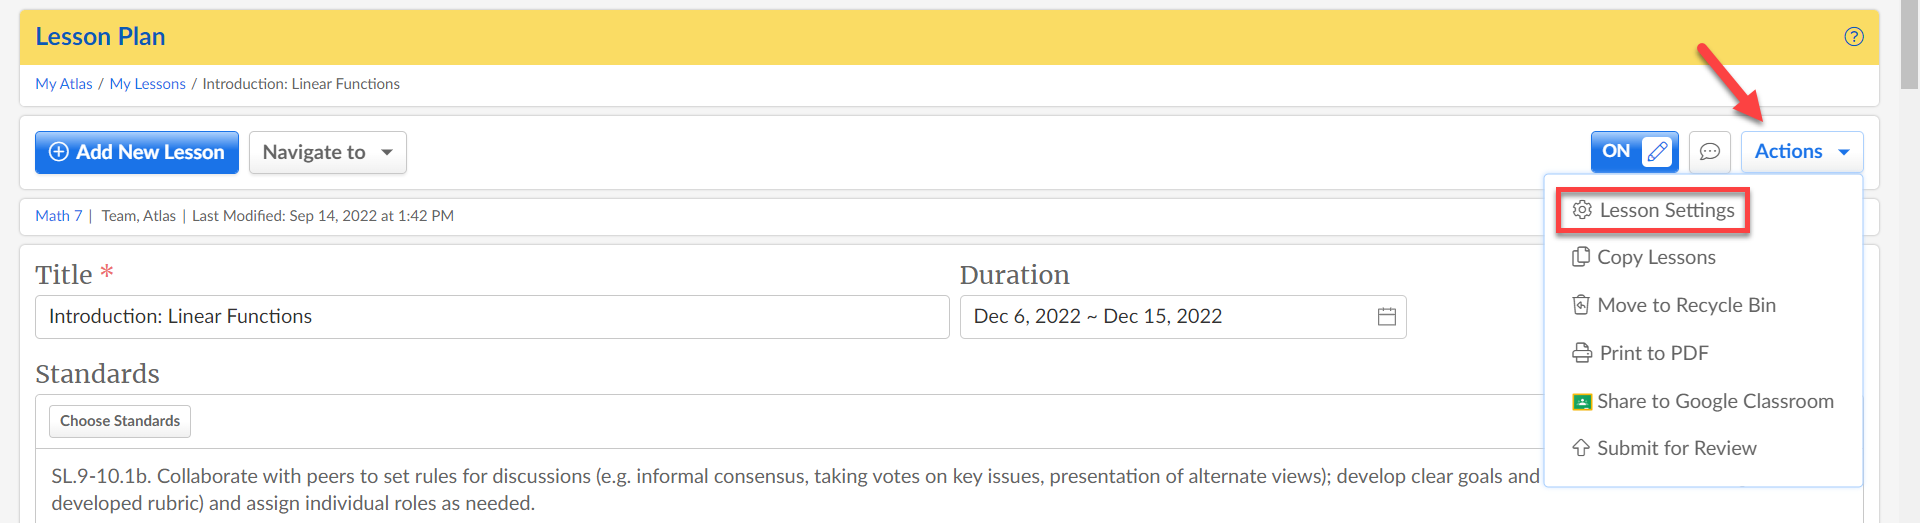Image resolution: width=1920 pixels, height=523 pixels.
Task: Select Copy Lessons from the menu
Action: 1644,257
